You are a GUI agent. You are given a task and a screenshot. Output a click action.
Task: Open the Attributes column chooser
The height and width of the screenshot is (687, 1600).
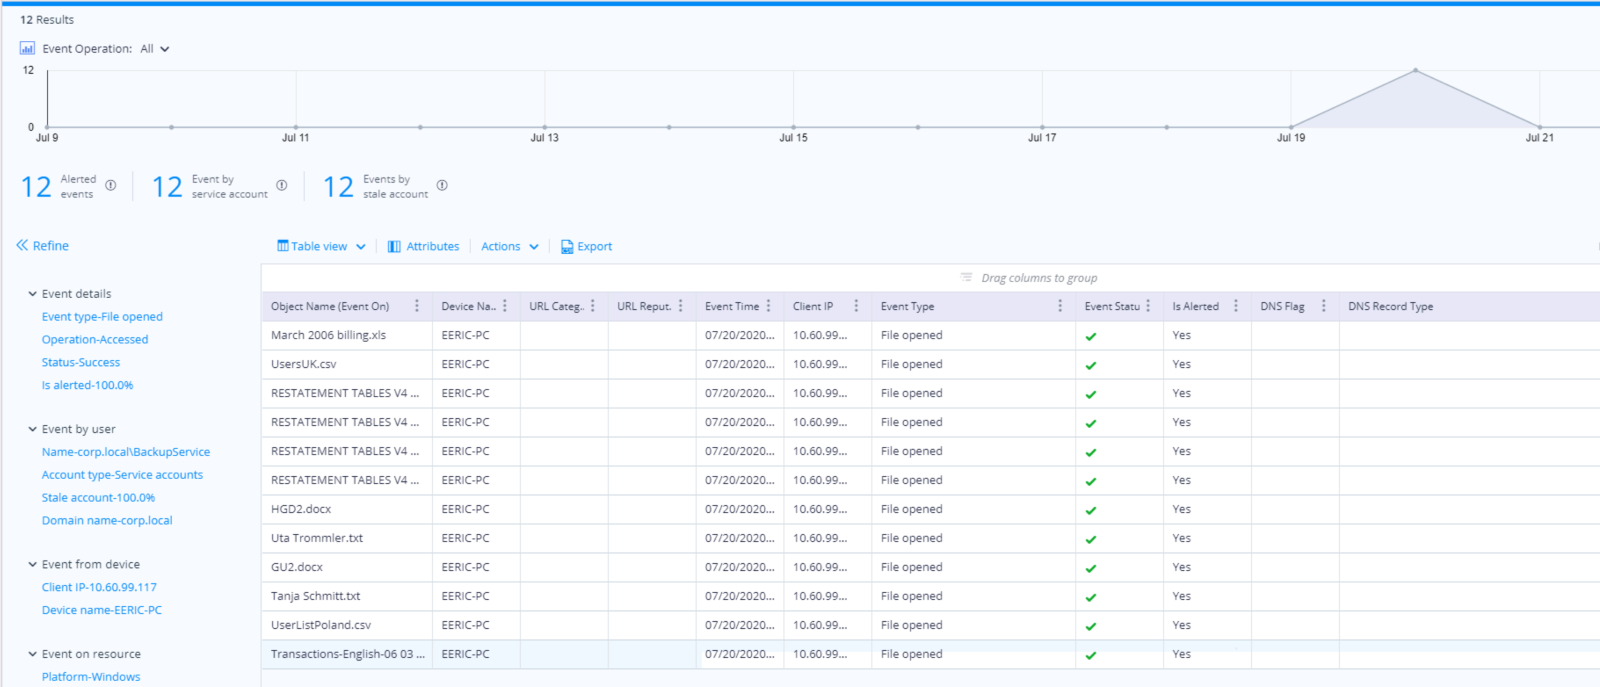click(423, 246)
